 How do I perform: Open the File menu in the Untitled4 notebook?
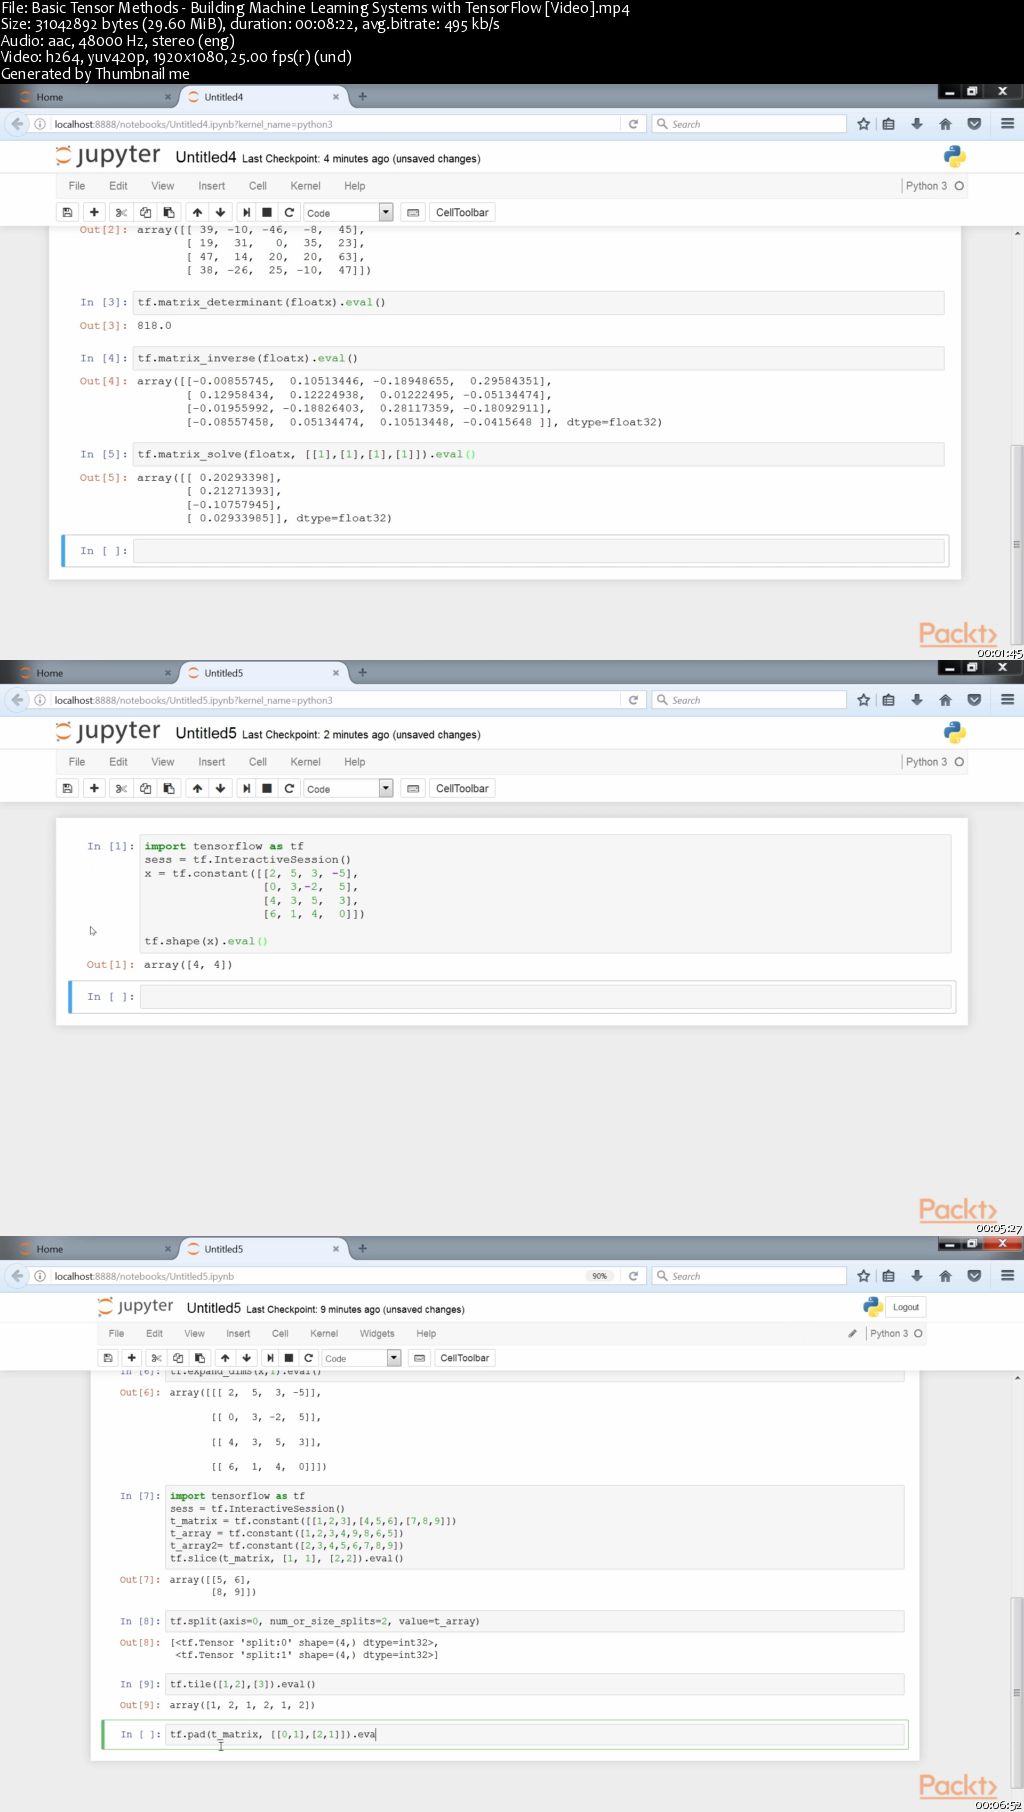77,186
